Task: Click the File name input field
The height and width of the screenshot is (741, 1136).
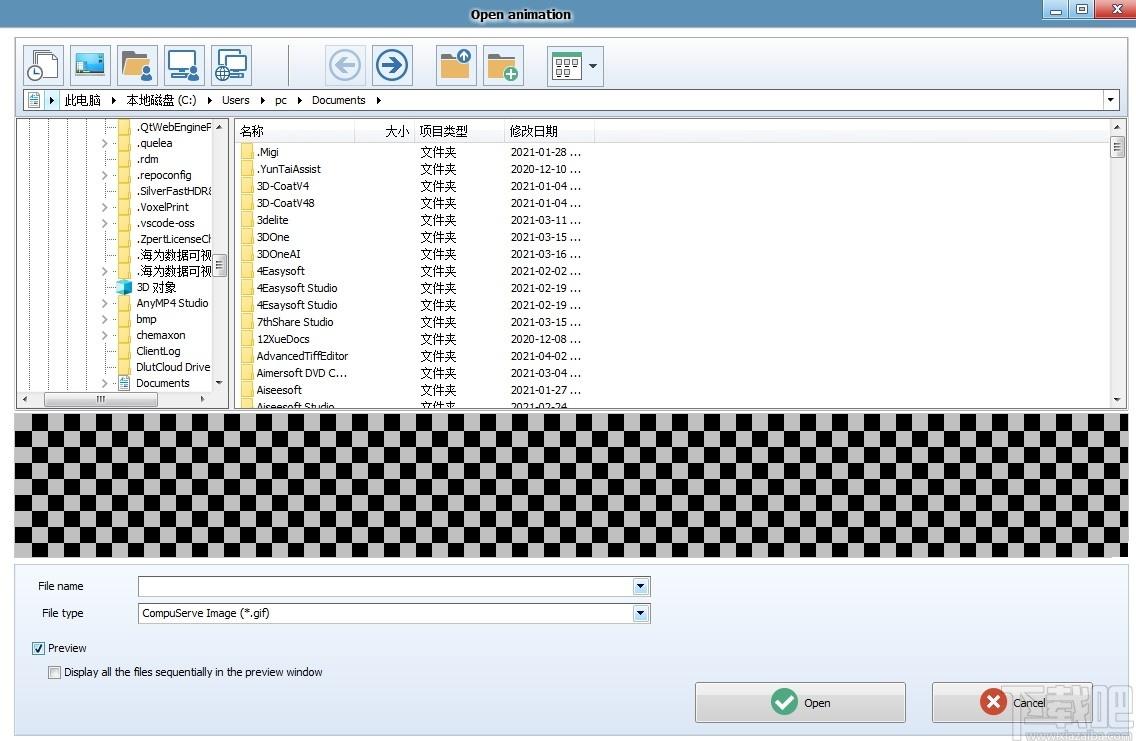Action: coord(385,586)
